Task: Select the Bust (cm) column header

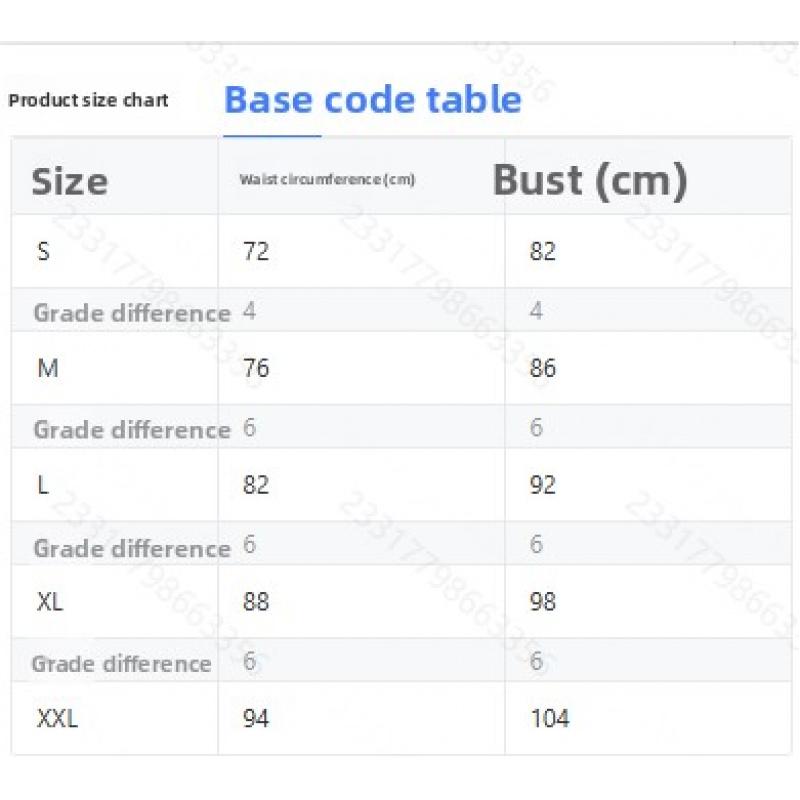Action: 590,180
